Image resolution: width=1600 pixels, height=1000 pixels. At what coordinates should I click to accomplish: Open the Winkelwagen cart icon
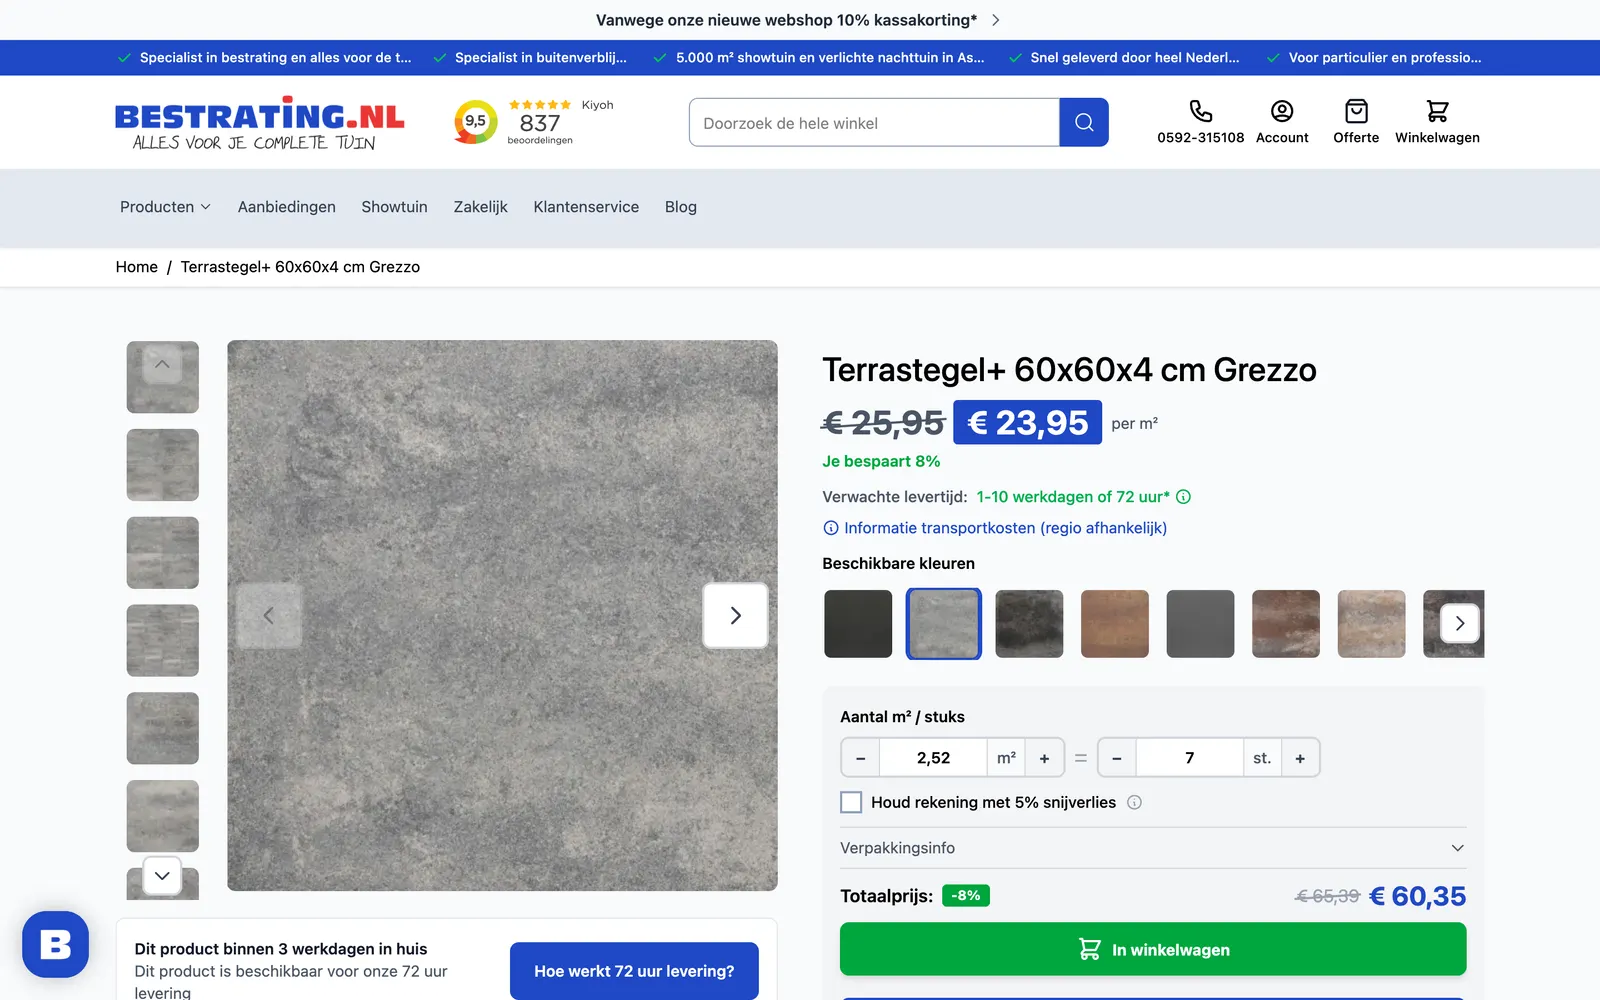click(1437, 111)
